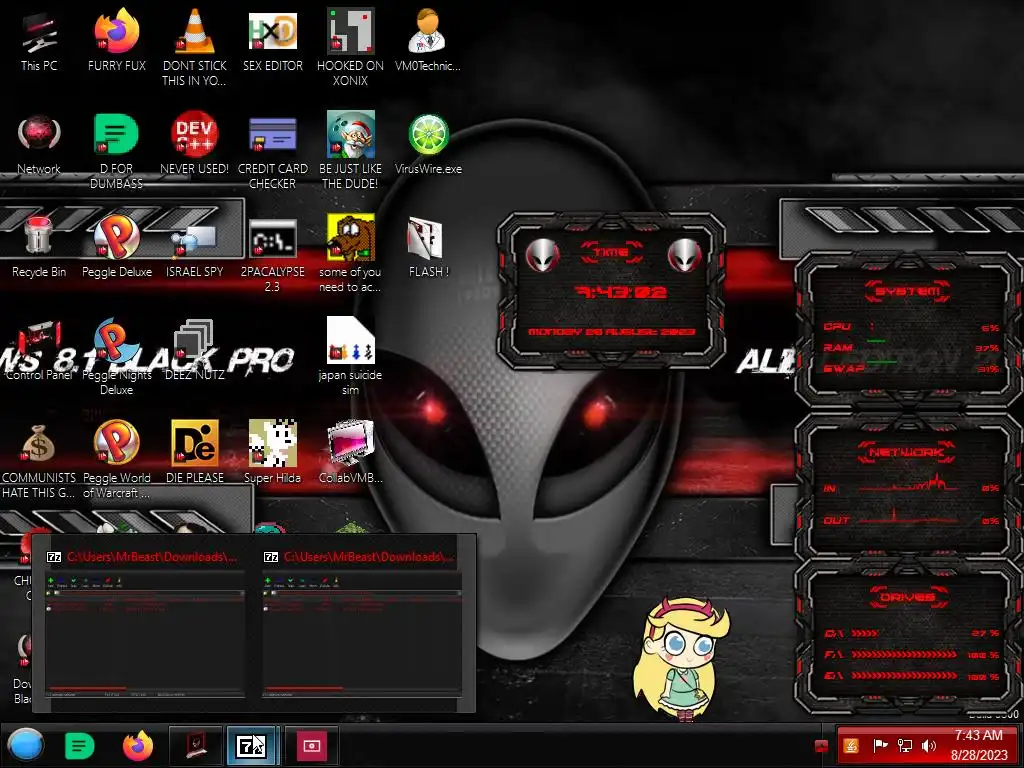Open the green notes app taskbar icon
The height and width of the screenshot is (768, 1024).
pyautogui.click(x=80, y=746)
